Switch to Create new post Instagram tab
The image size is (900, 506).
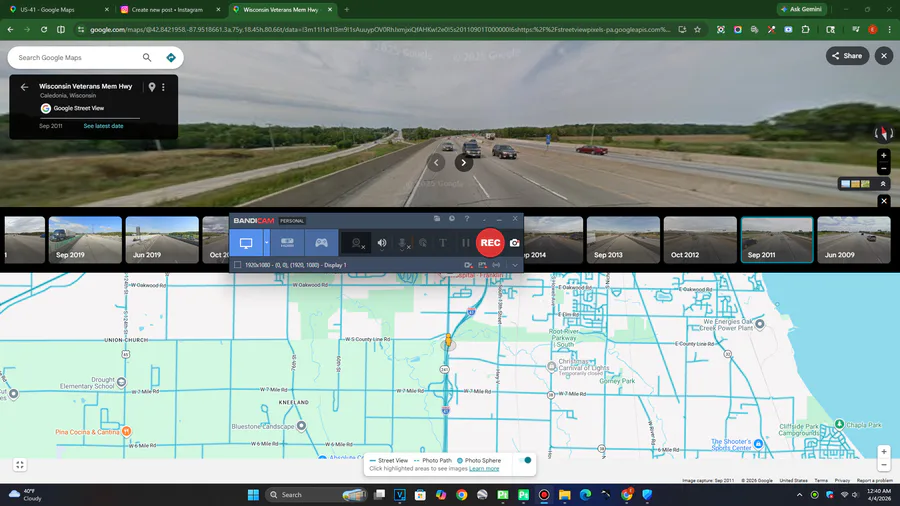[x=170, y=10]
